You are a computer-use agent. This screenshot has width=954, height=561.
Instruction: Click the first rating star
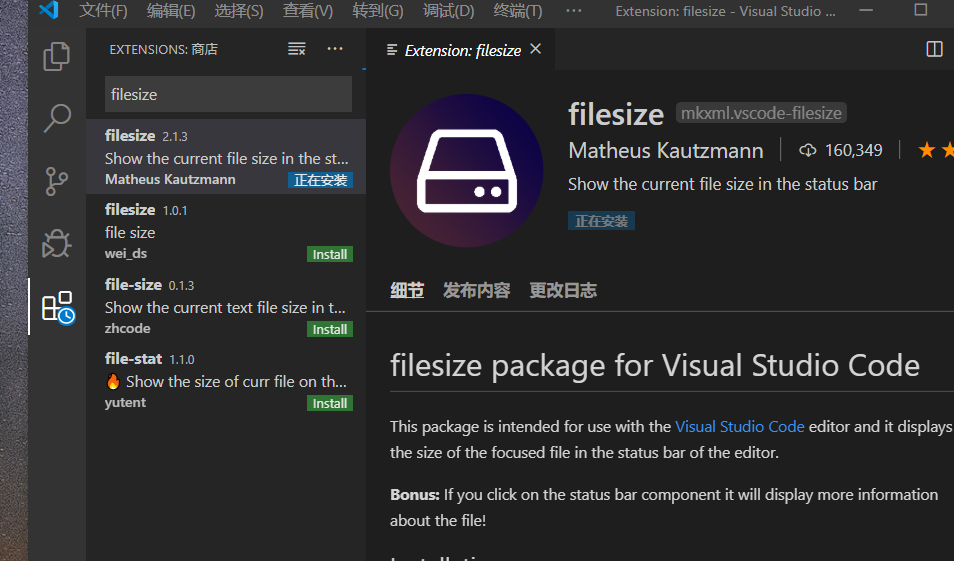click(x=926, y=150)
